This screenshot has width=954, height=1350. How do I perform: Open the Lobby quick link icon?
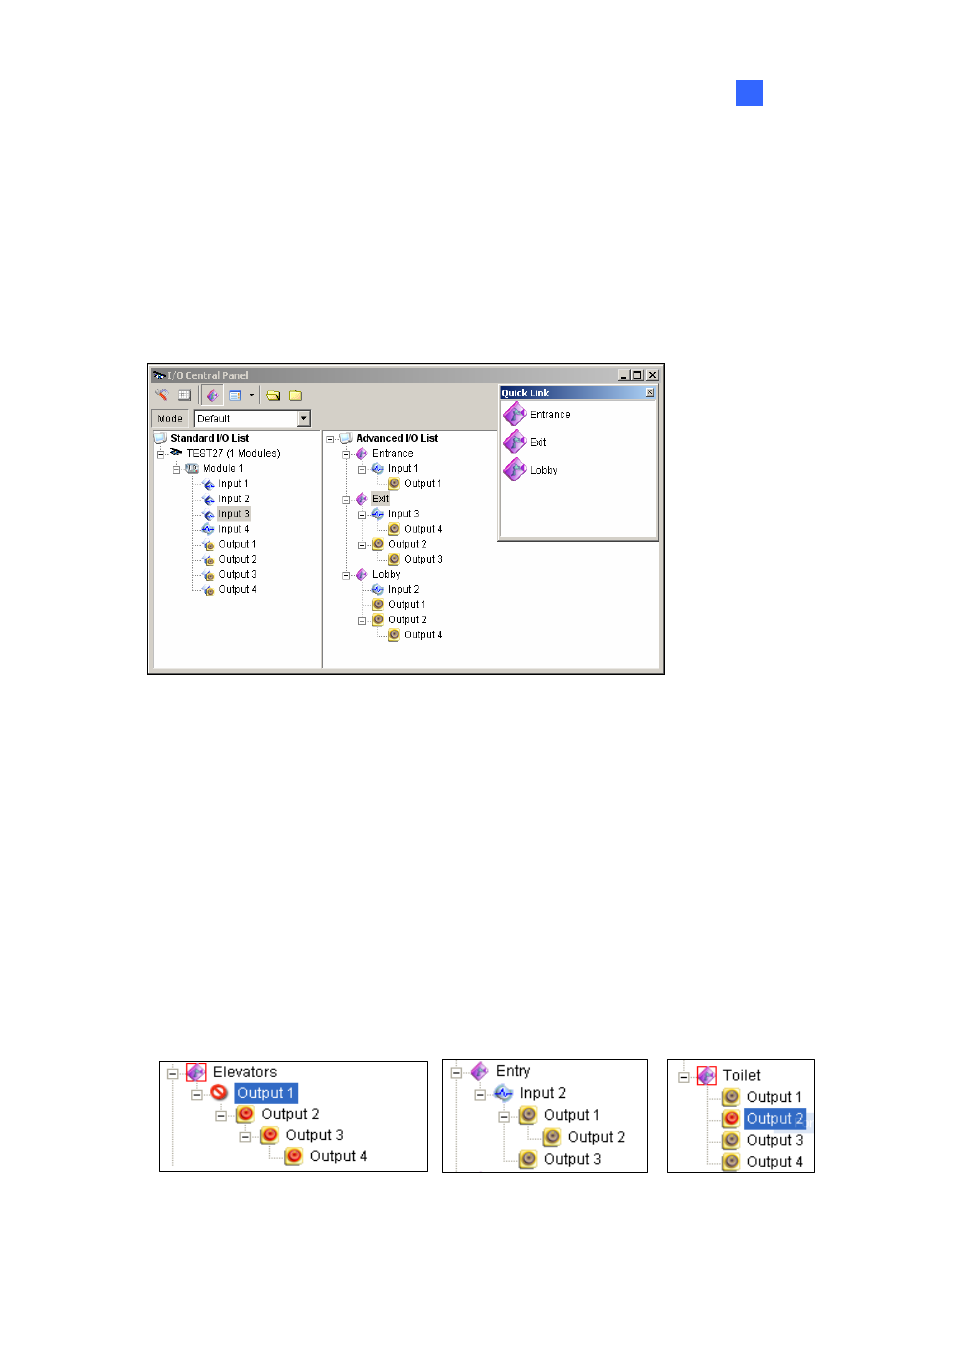515,470
